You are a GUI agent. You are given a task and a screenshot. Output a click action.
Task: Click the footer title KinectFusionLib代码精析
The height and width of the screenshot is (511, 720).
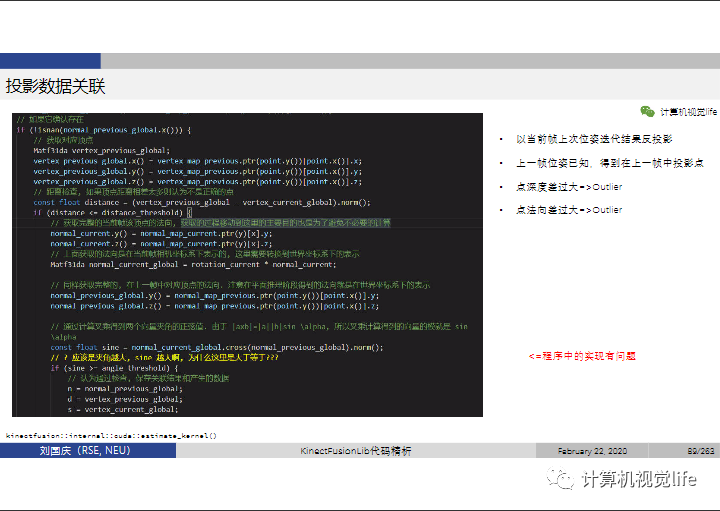pyautogui.click(x=356, y=451)
